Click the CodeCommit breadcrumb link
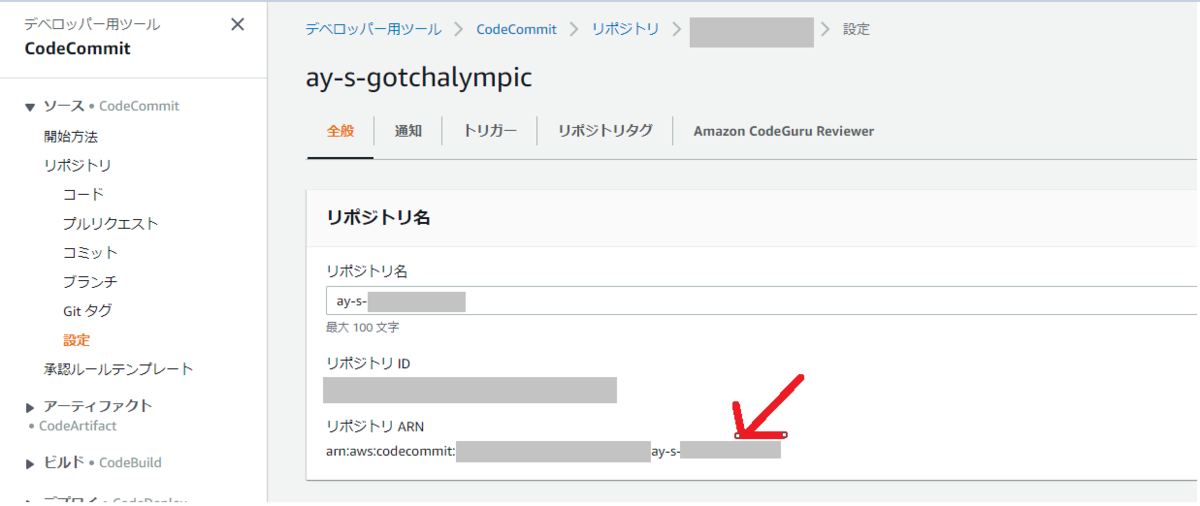 [516, 29]
